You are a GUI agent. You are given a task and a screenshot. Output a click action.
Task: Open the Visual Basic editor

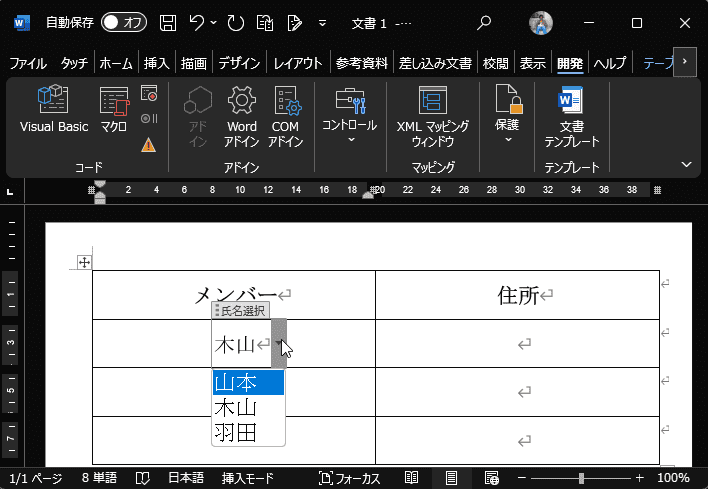click(54, 111)
